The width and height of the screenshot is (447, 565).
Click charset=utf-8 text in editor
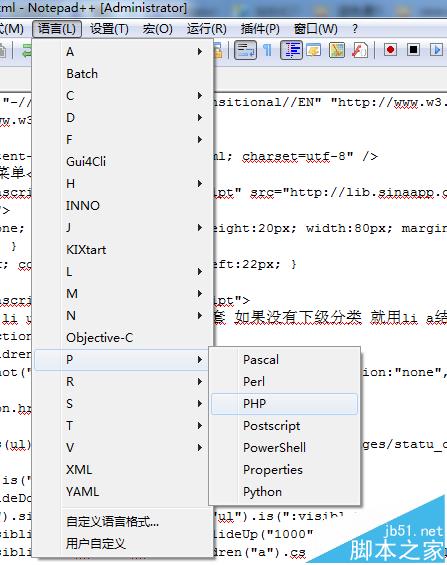tap(298, 156)
